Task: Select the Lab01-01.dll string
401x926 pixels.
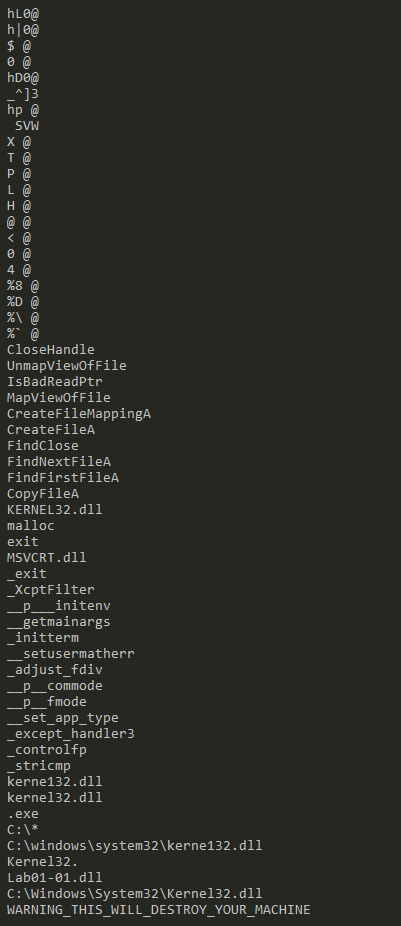Action: click(55, 878)
